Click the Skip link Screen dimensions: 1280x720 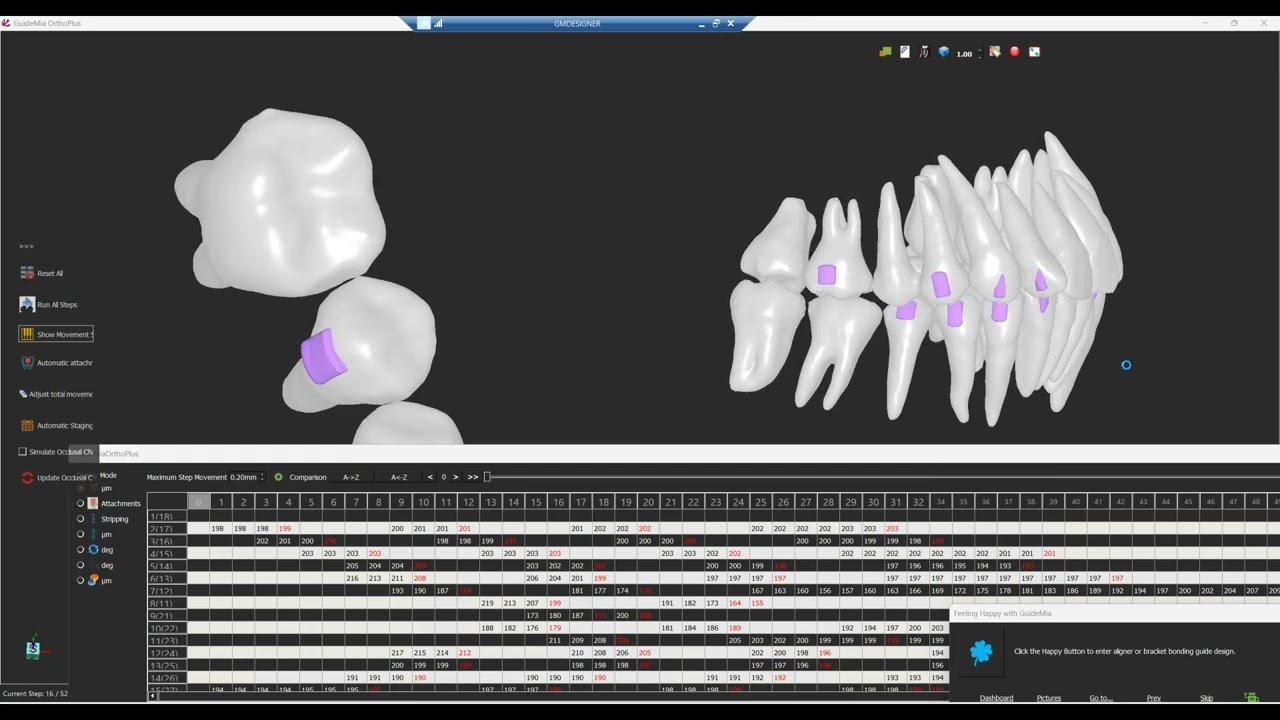point(1206,698)
